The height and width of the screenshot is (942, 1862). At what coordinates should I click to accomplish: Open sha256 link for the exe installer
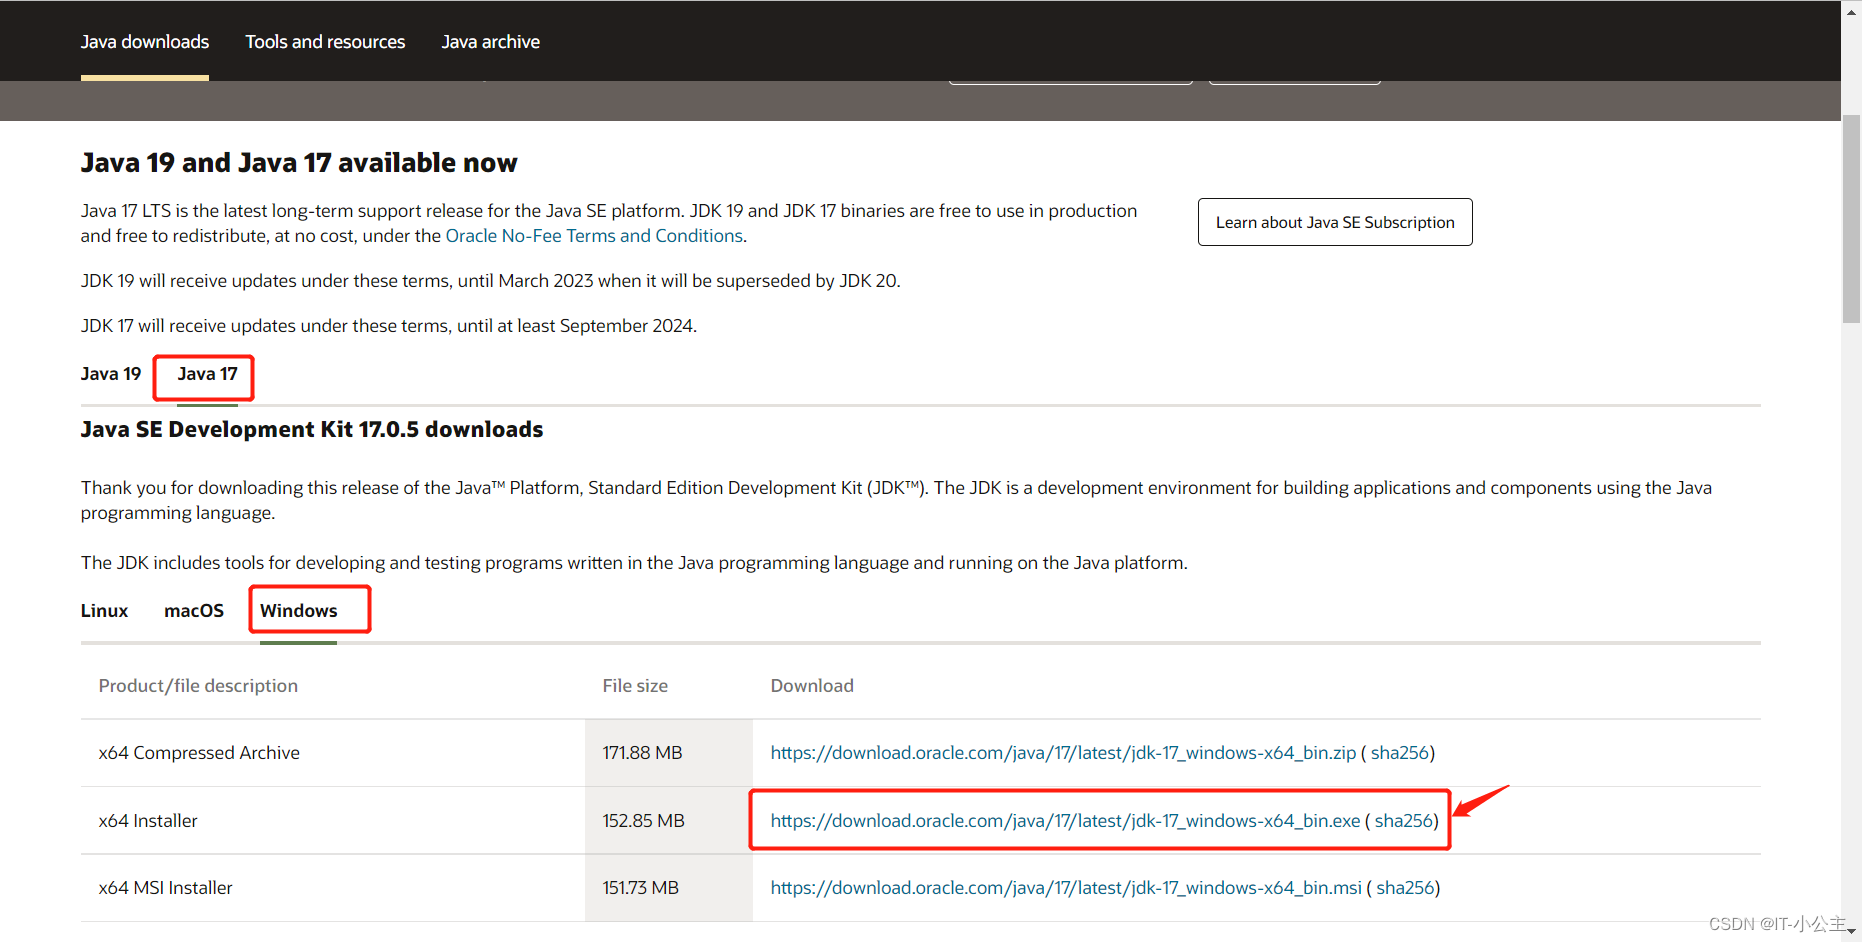pos(1404,821)
